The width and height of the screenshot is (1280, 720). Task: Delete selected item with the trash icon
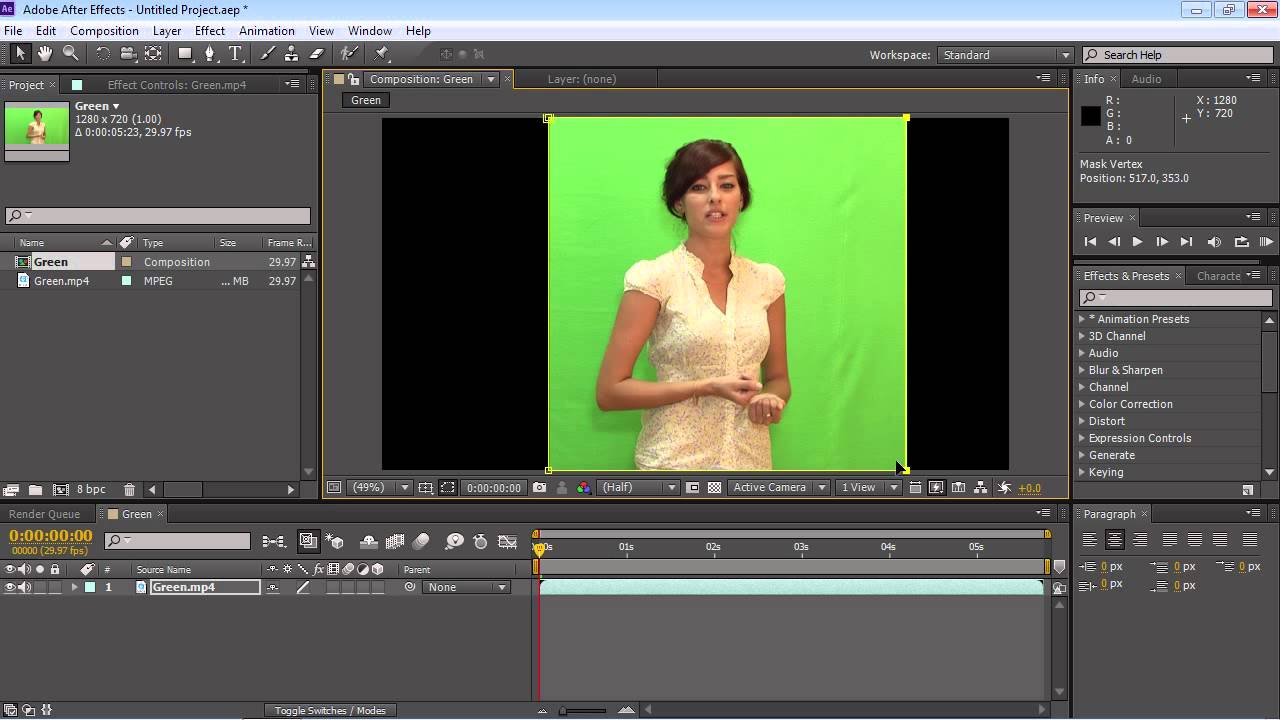click(129, 490)
